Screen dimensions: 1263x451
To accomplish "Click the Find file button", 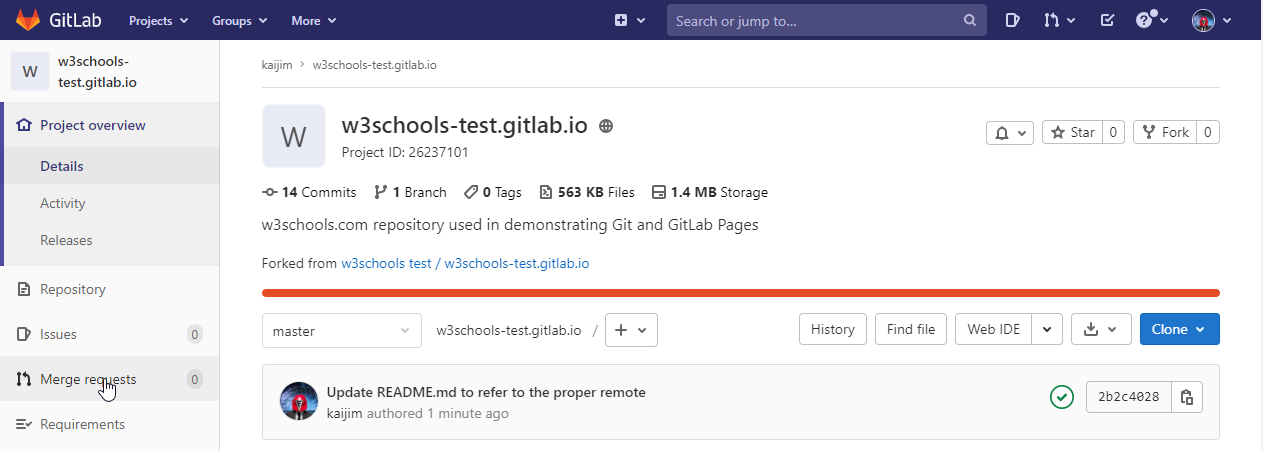I will coord(911,329).
